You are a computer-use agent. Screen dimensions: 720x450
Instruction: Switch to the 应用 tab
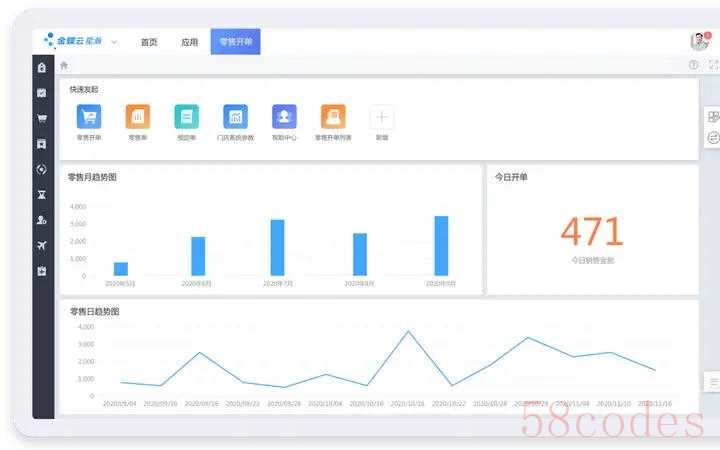189,42
